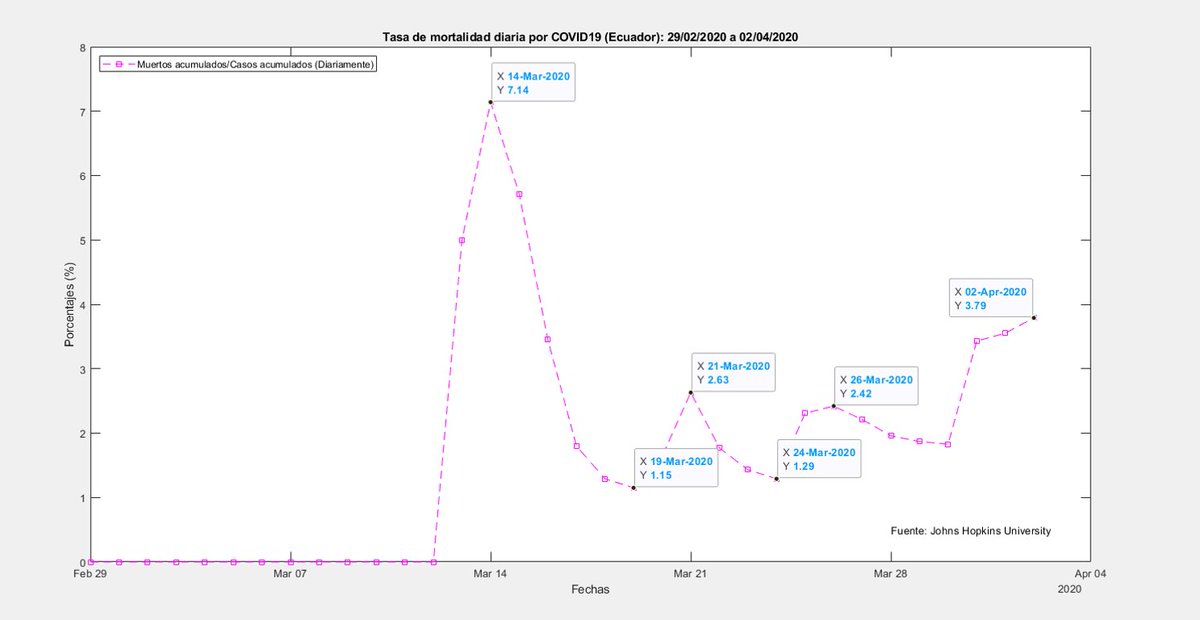This screenshot has height=620, width=1200.
Task: Click the 14-Mar-2020 data tip showing 7.14
Action: click(x=535, y=82)
